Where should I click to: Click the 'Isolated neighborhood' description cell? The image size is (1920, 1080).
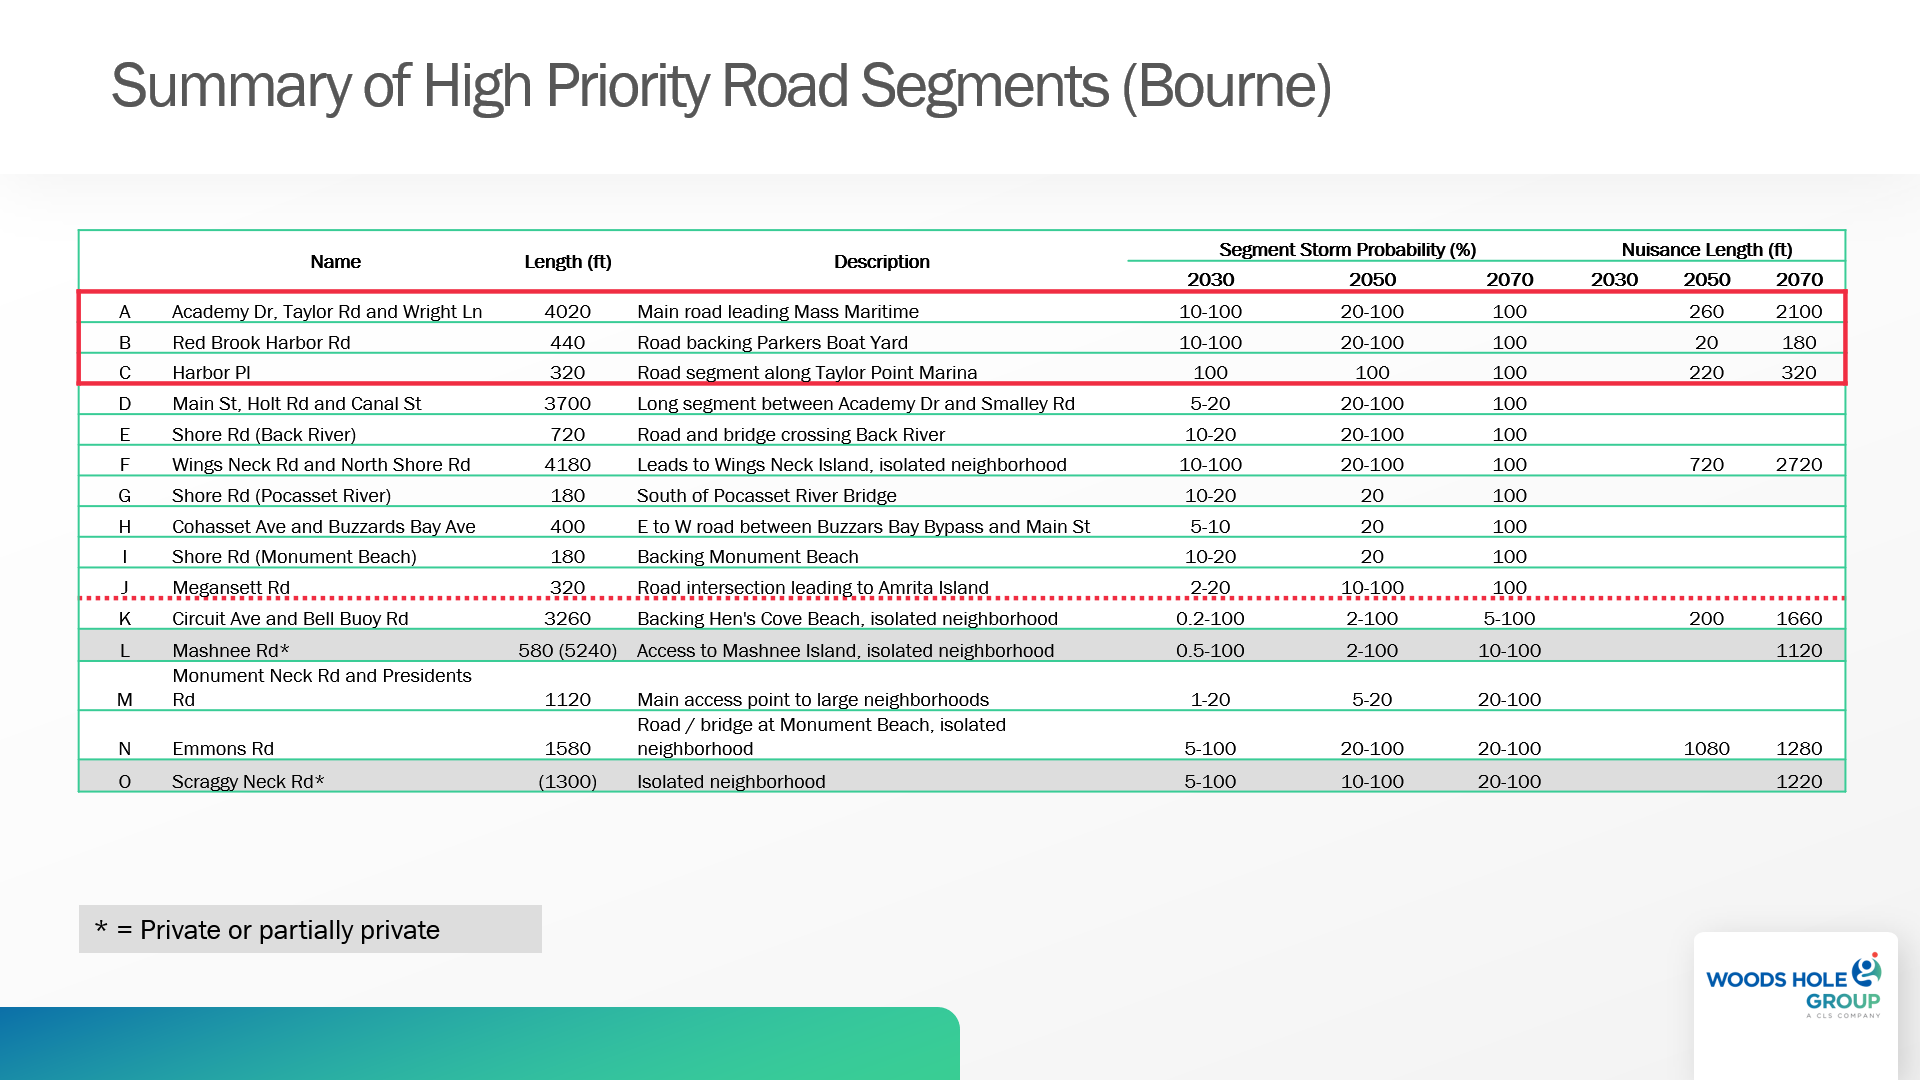[731, 782]
